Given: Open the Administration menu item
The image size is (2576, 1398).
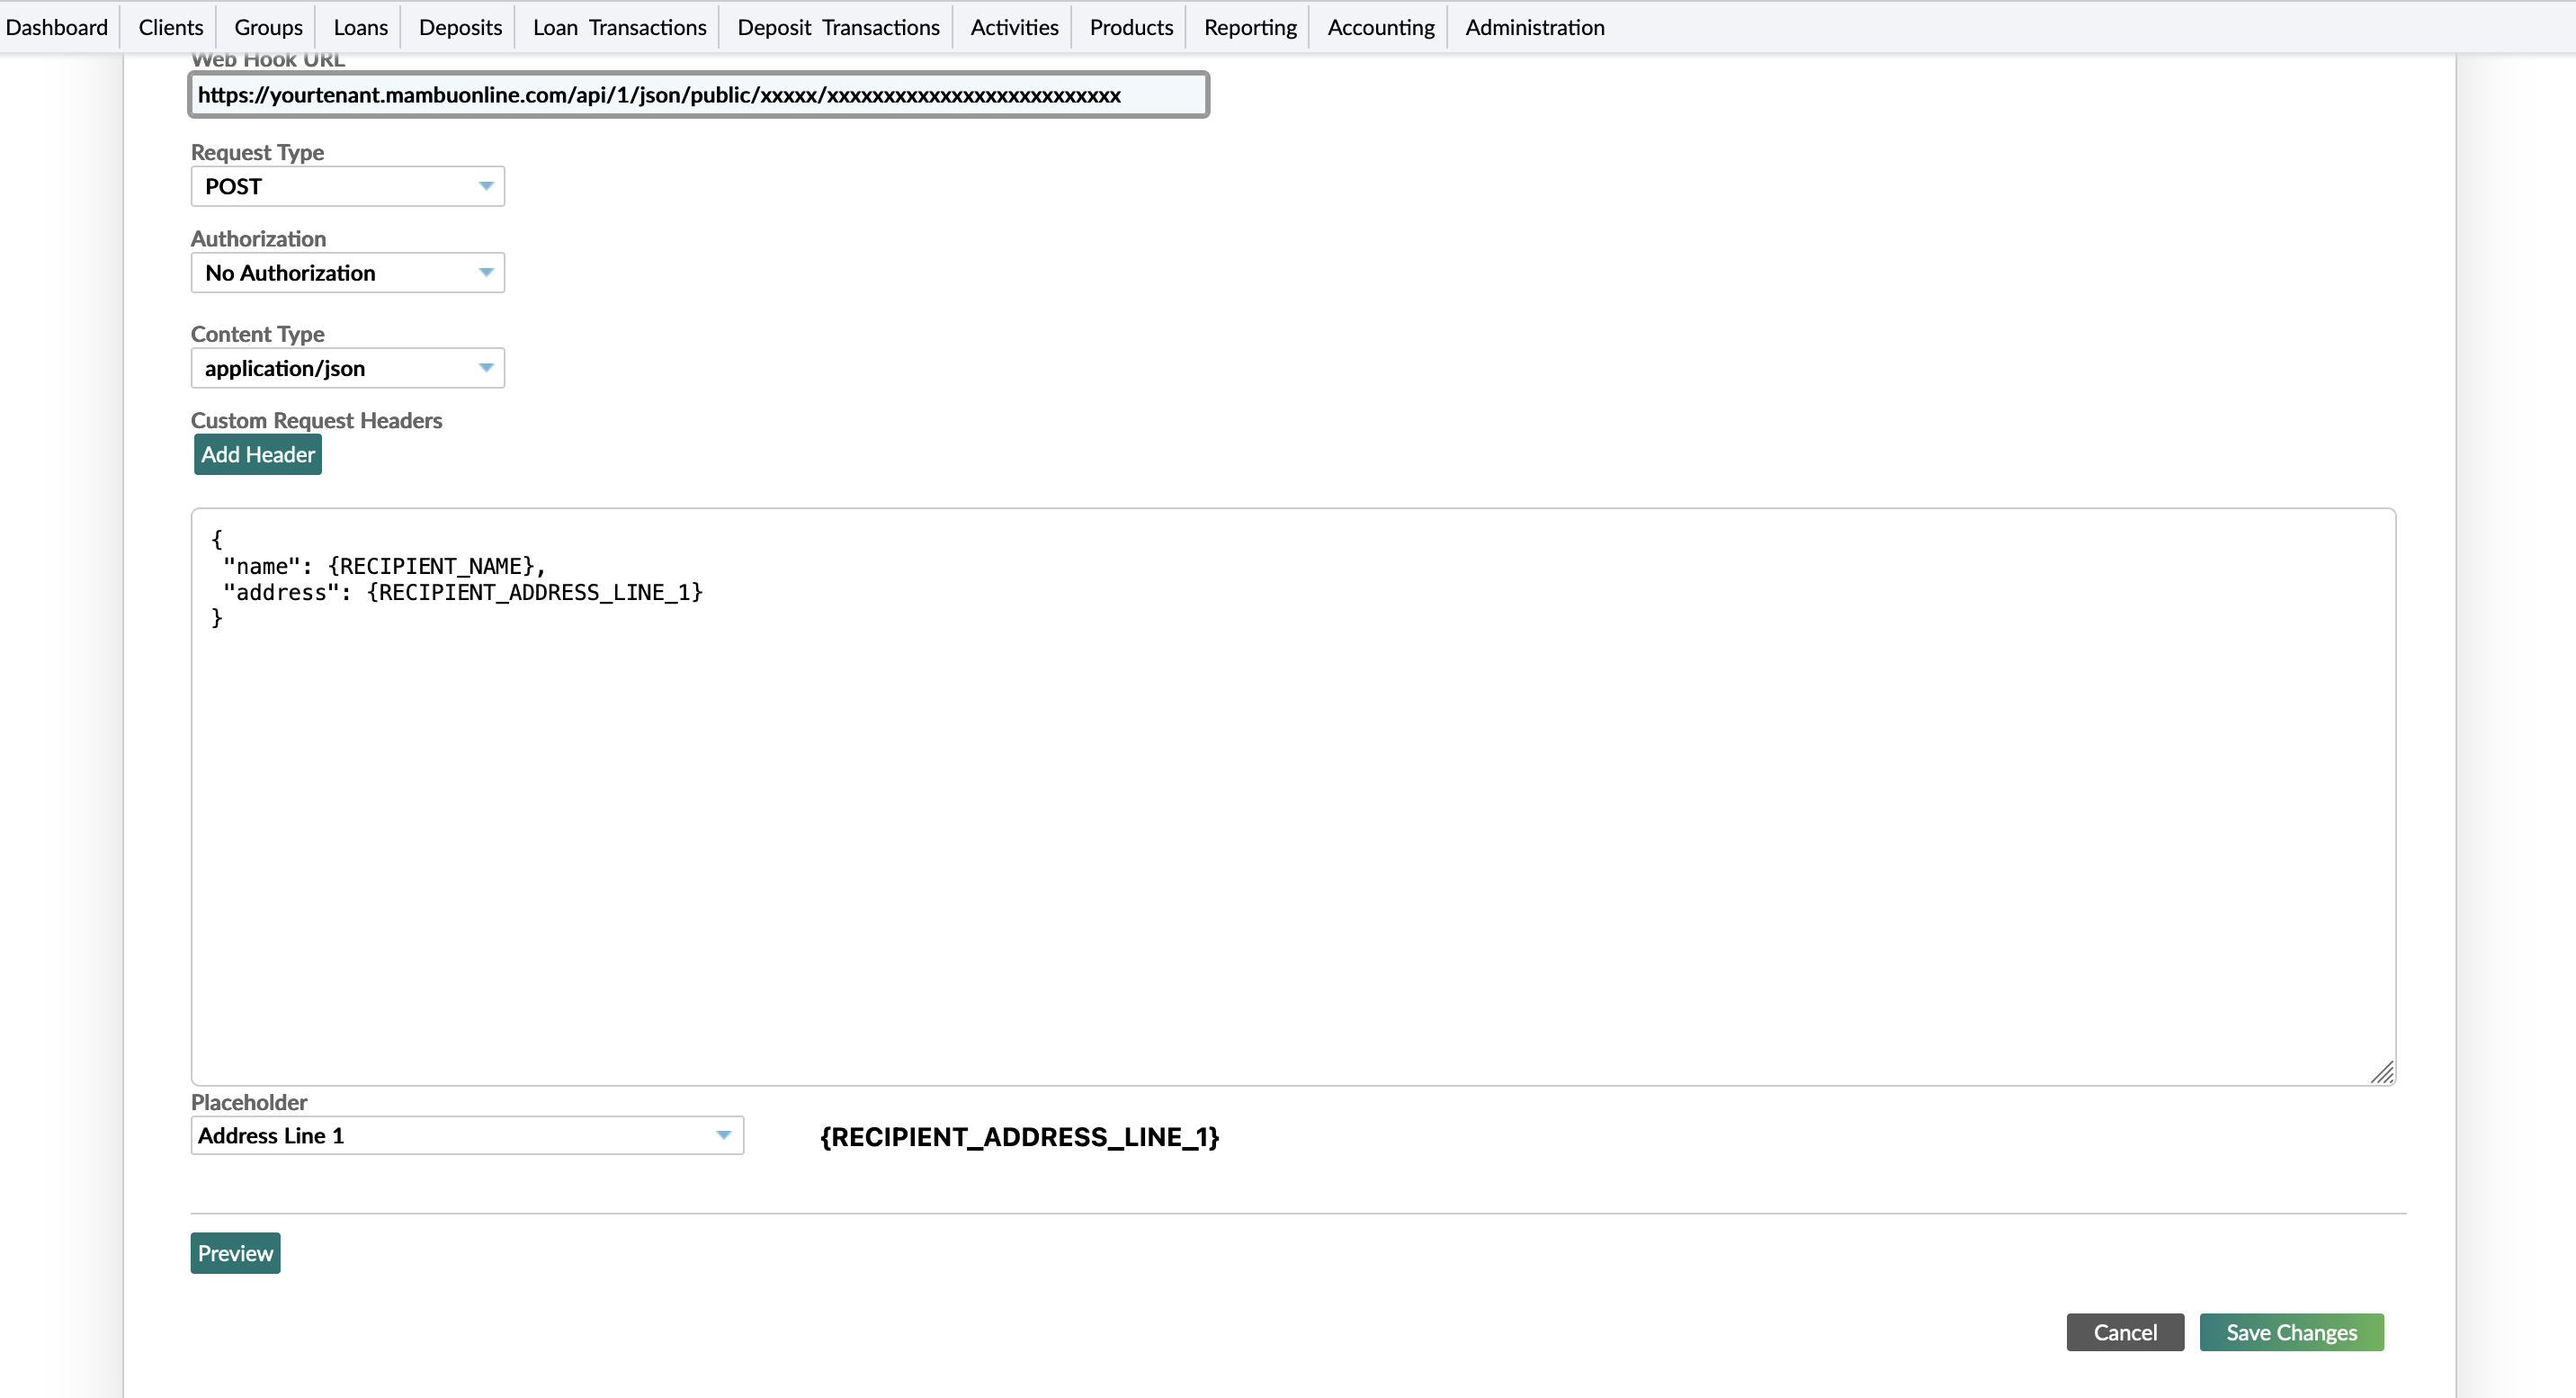Looking at the screenshot, I should tap(1535, 26).
